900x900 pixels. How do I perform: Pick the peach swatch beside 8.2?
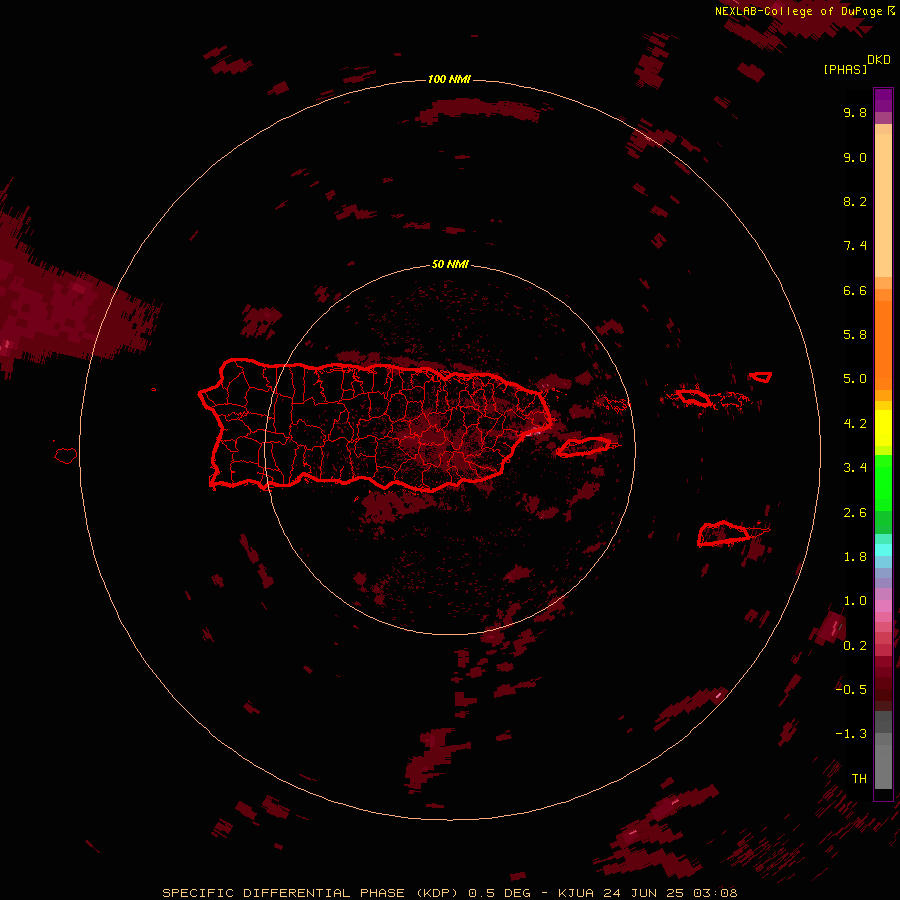coord(883,205)
